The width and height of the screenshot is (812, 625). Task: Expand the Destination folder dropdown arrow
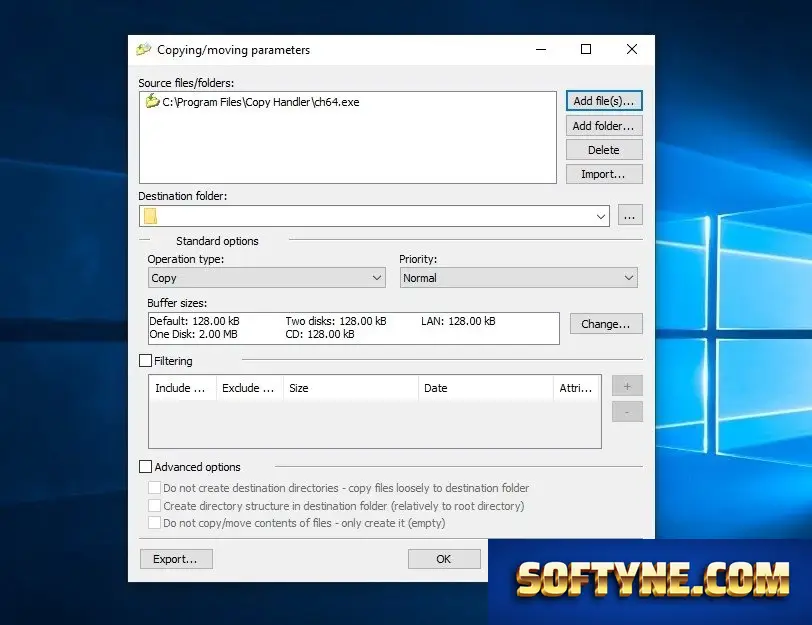click(x=601, y=216)
